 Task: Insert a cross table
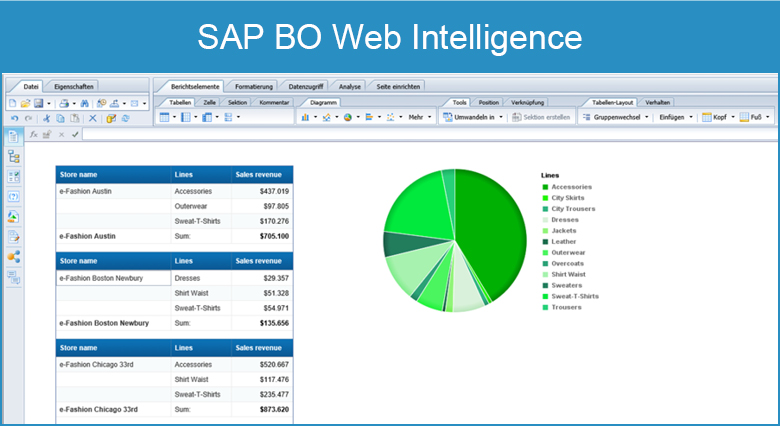pos(207,117)
